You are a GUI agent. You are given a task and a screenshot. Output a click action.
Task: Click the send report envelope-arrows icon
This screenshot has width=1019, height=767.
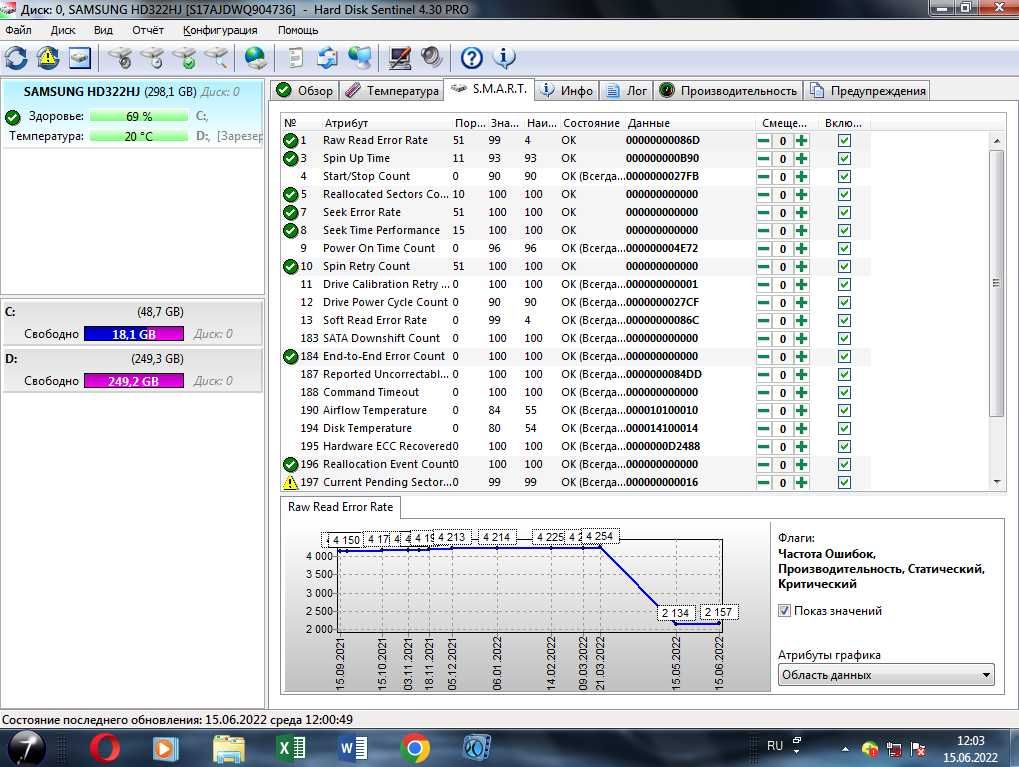pos(327,58)
